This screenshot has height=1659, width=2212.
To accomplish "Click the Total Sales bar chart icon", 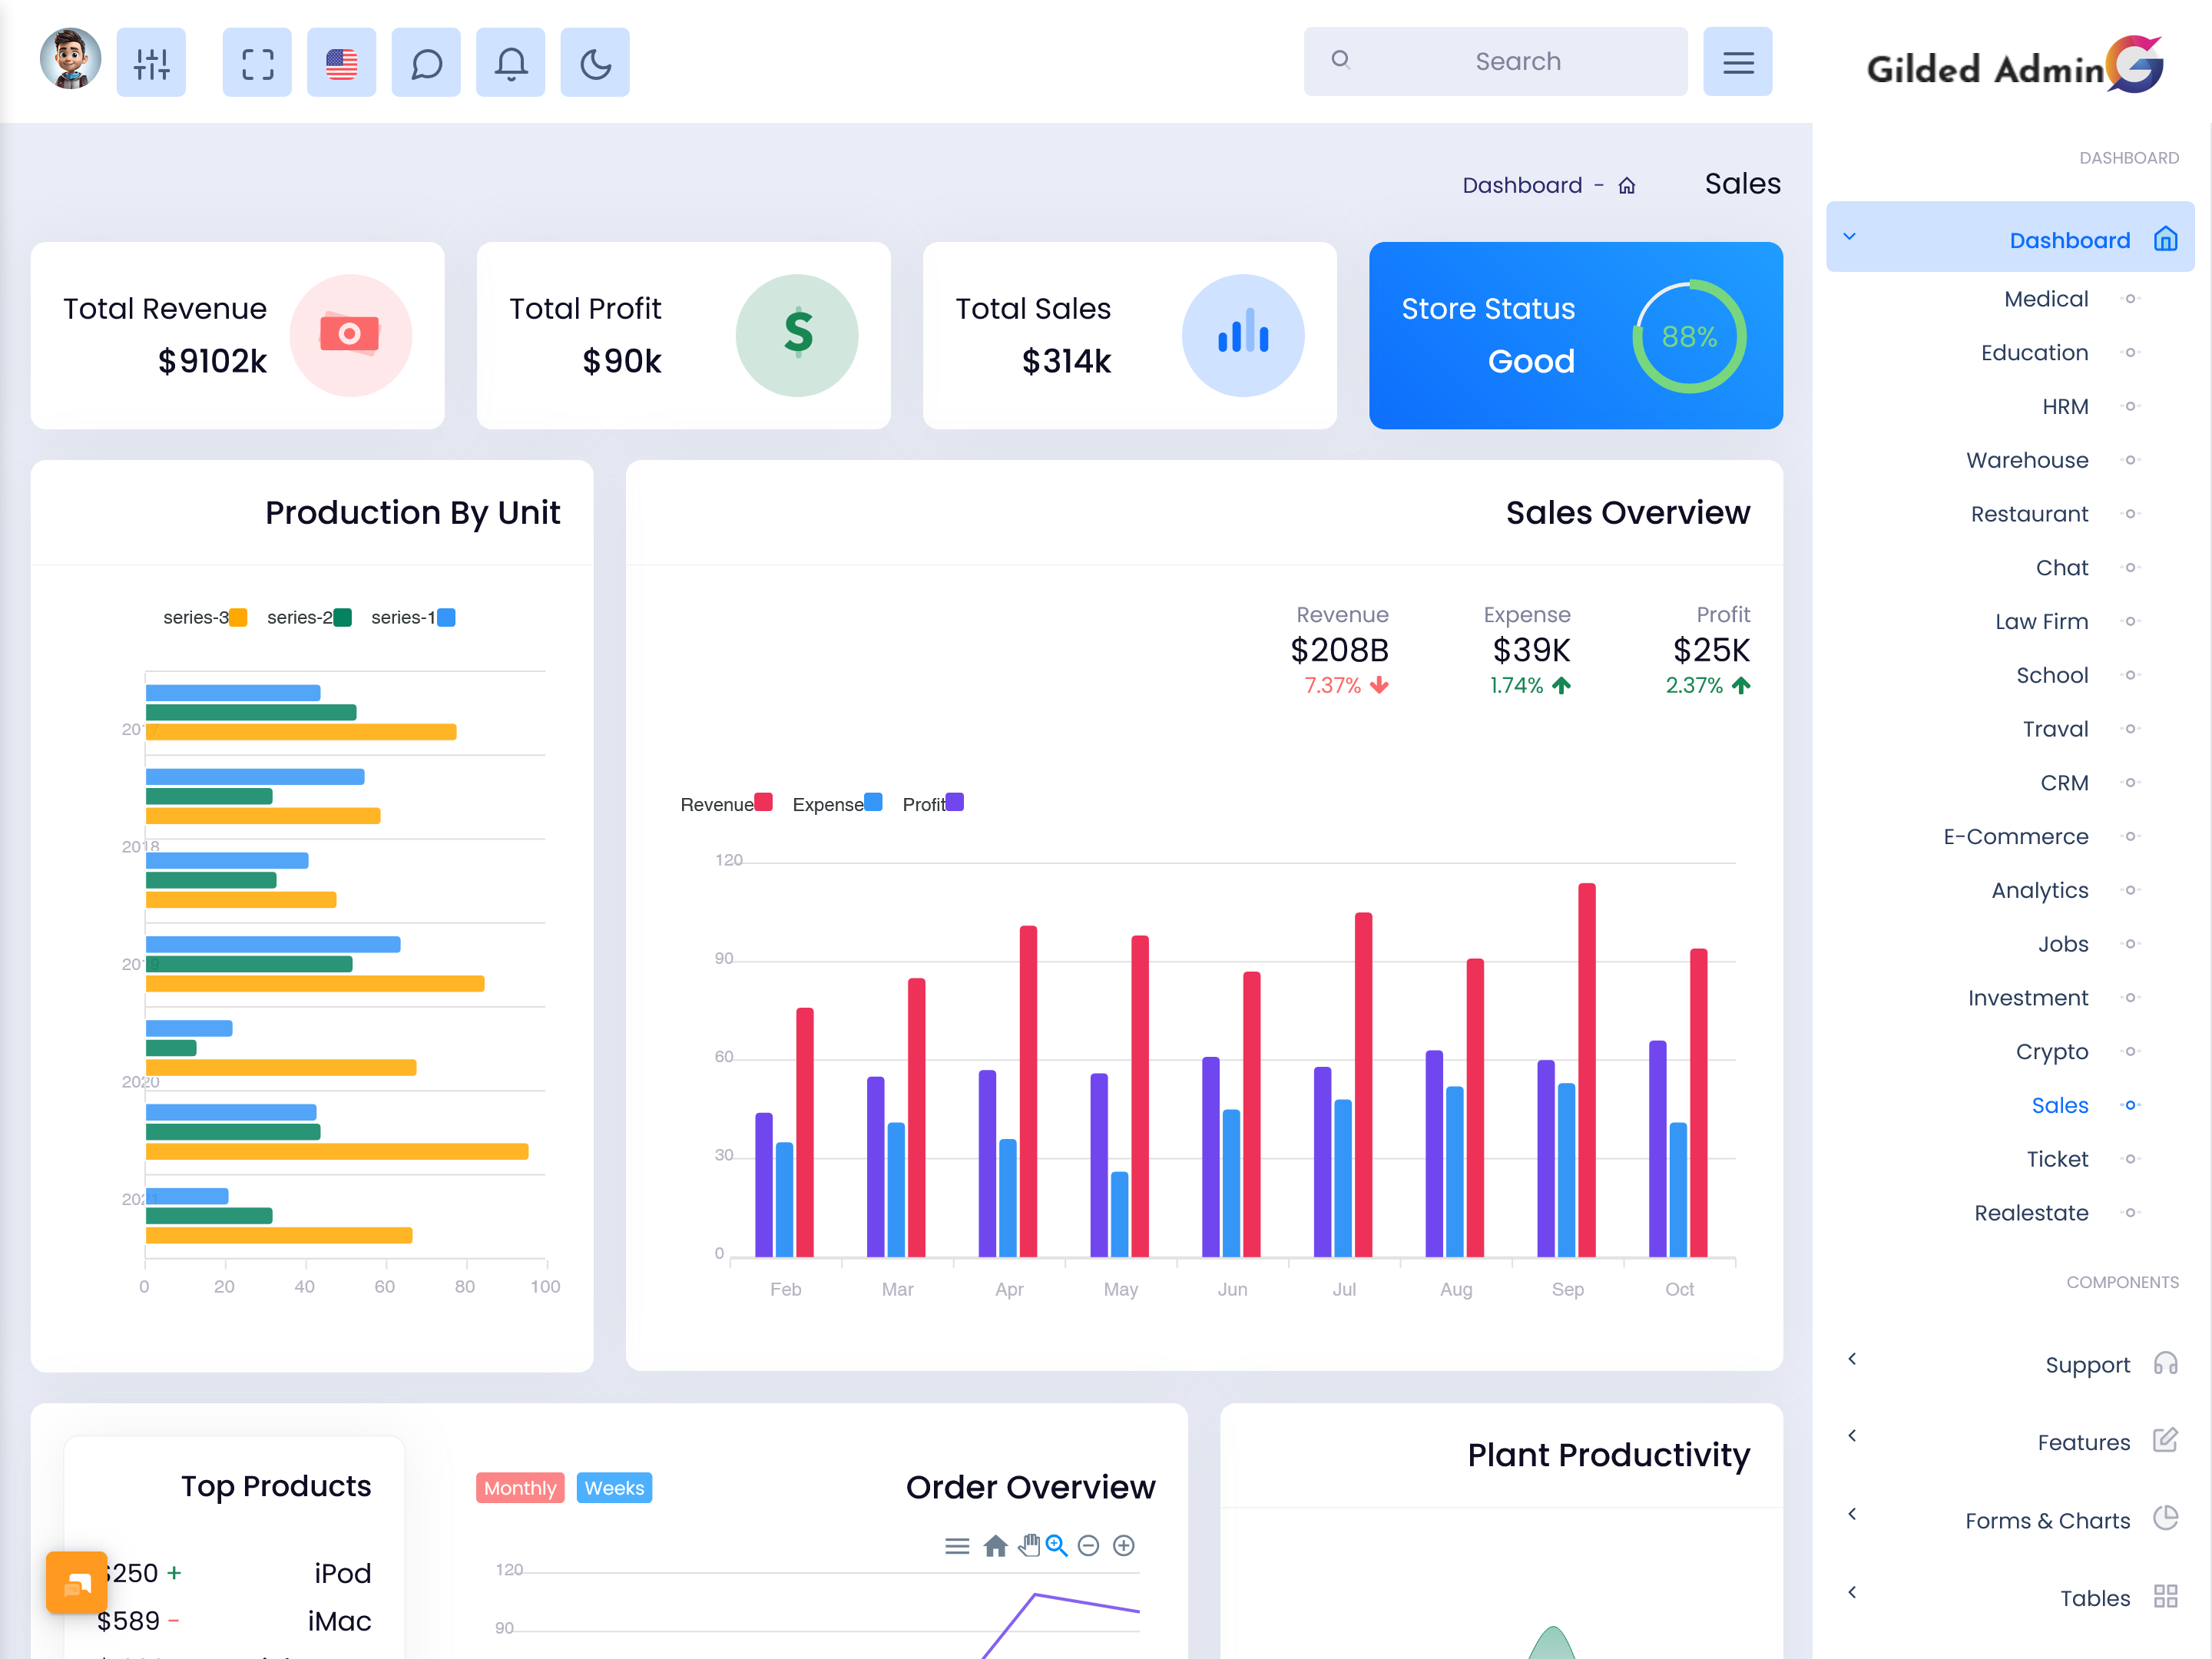I will 1243,335.
